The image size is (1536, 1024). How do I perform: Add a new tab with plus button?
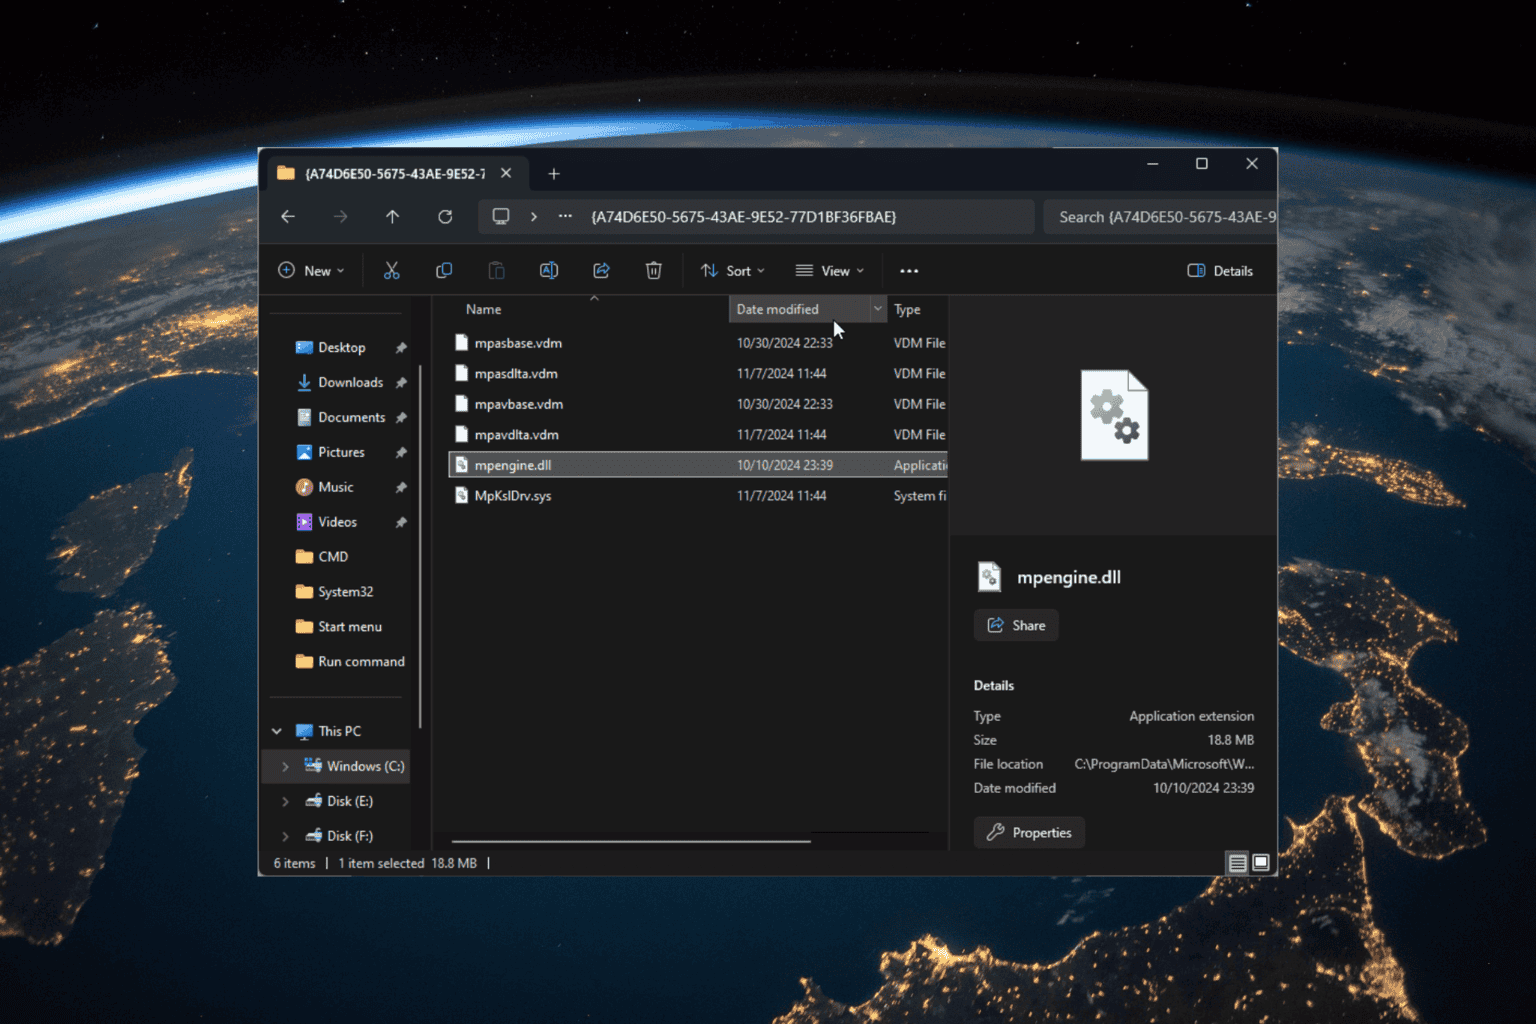pos(554,174)
